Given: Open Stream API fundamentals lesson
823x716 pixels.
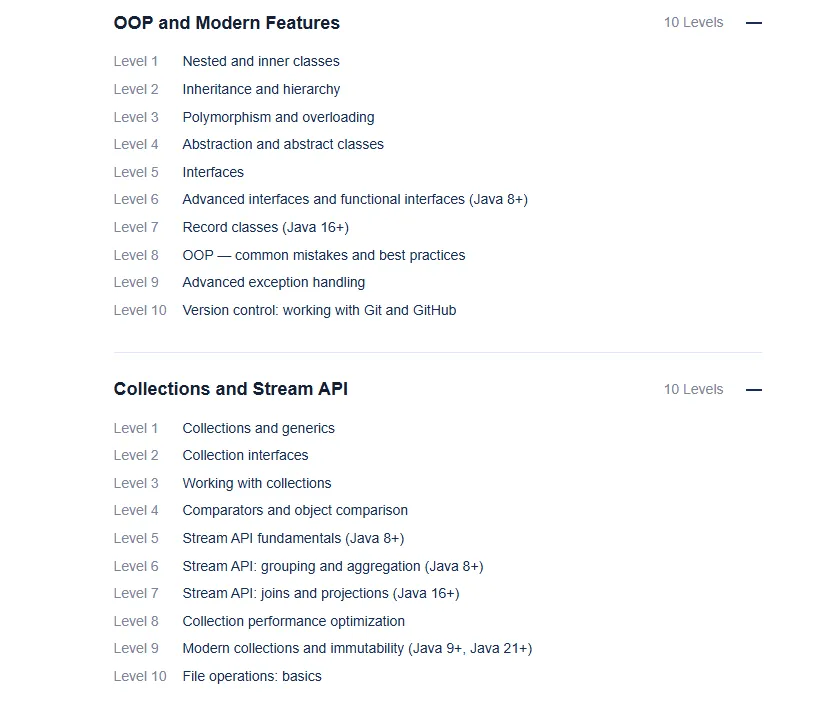Looking at the screenshot, I should pyautogui.click(x=292, y=539).
